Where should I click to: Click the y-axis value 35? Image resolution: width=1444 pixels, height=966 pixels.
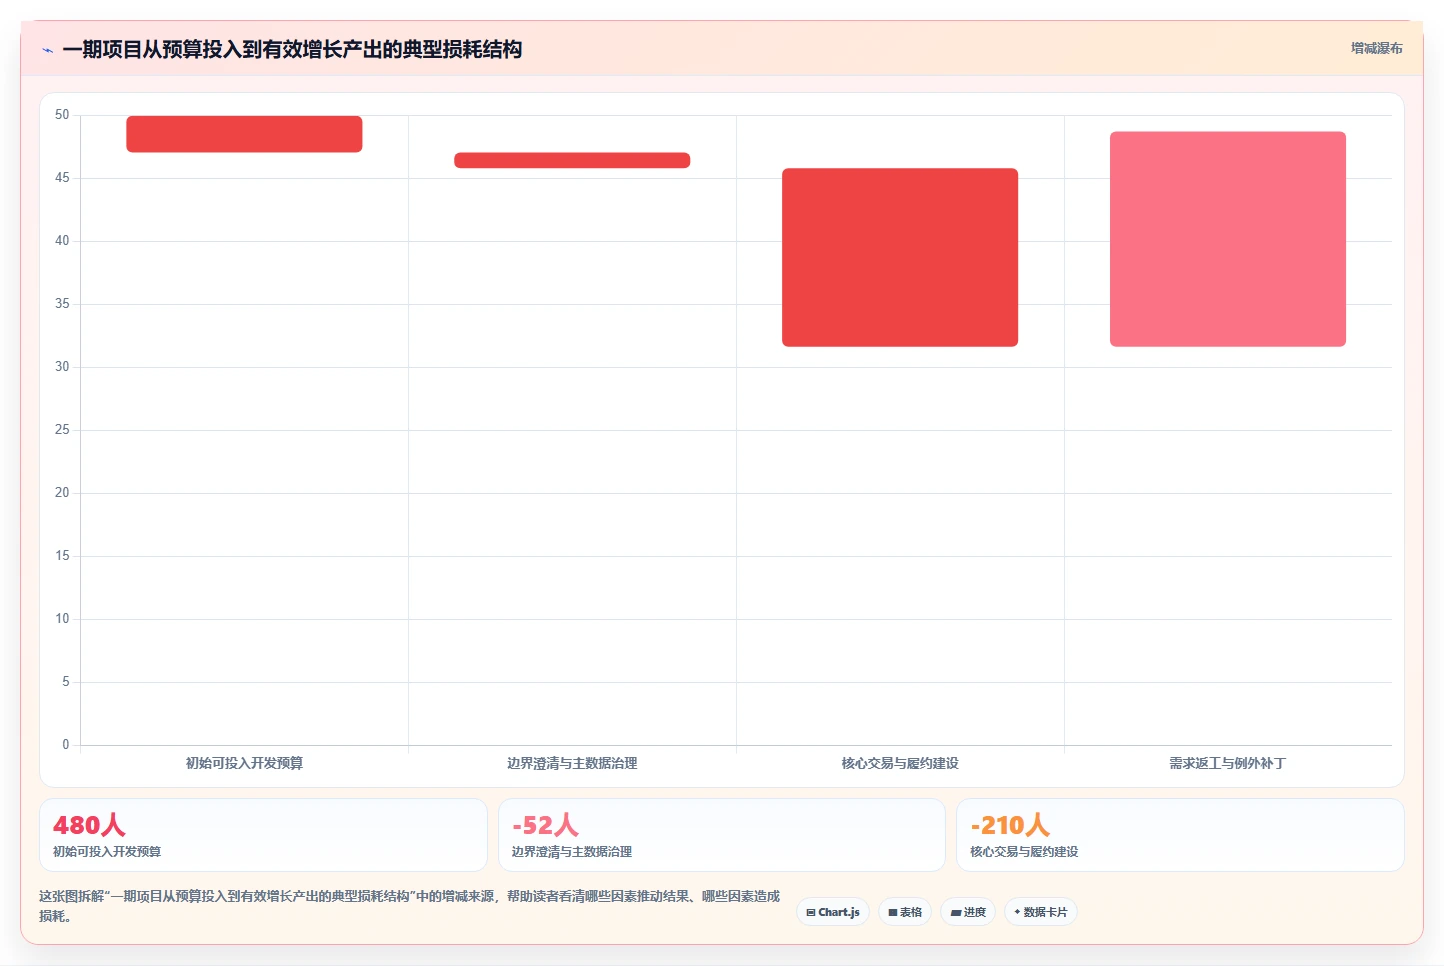tap(62, 304)
